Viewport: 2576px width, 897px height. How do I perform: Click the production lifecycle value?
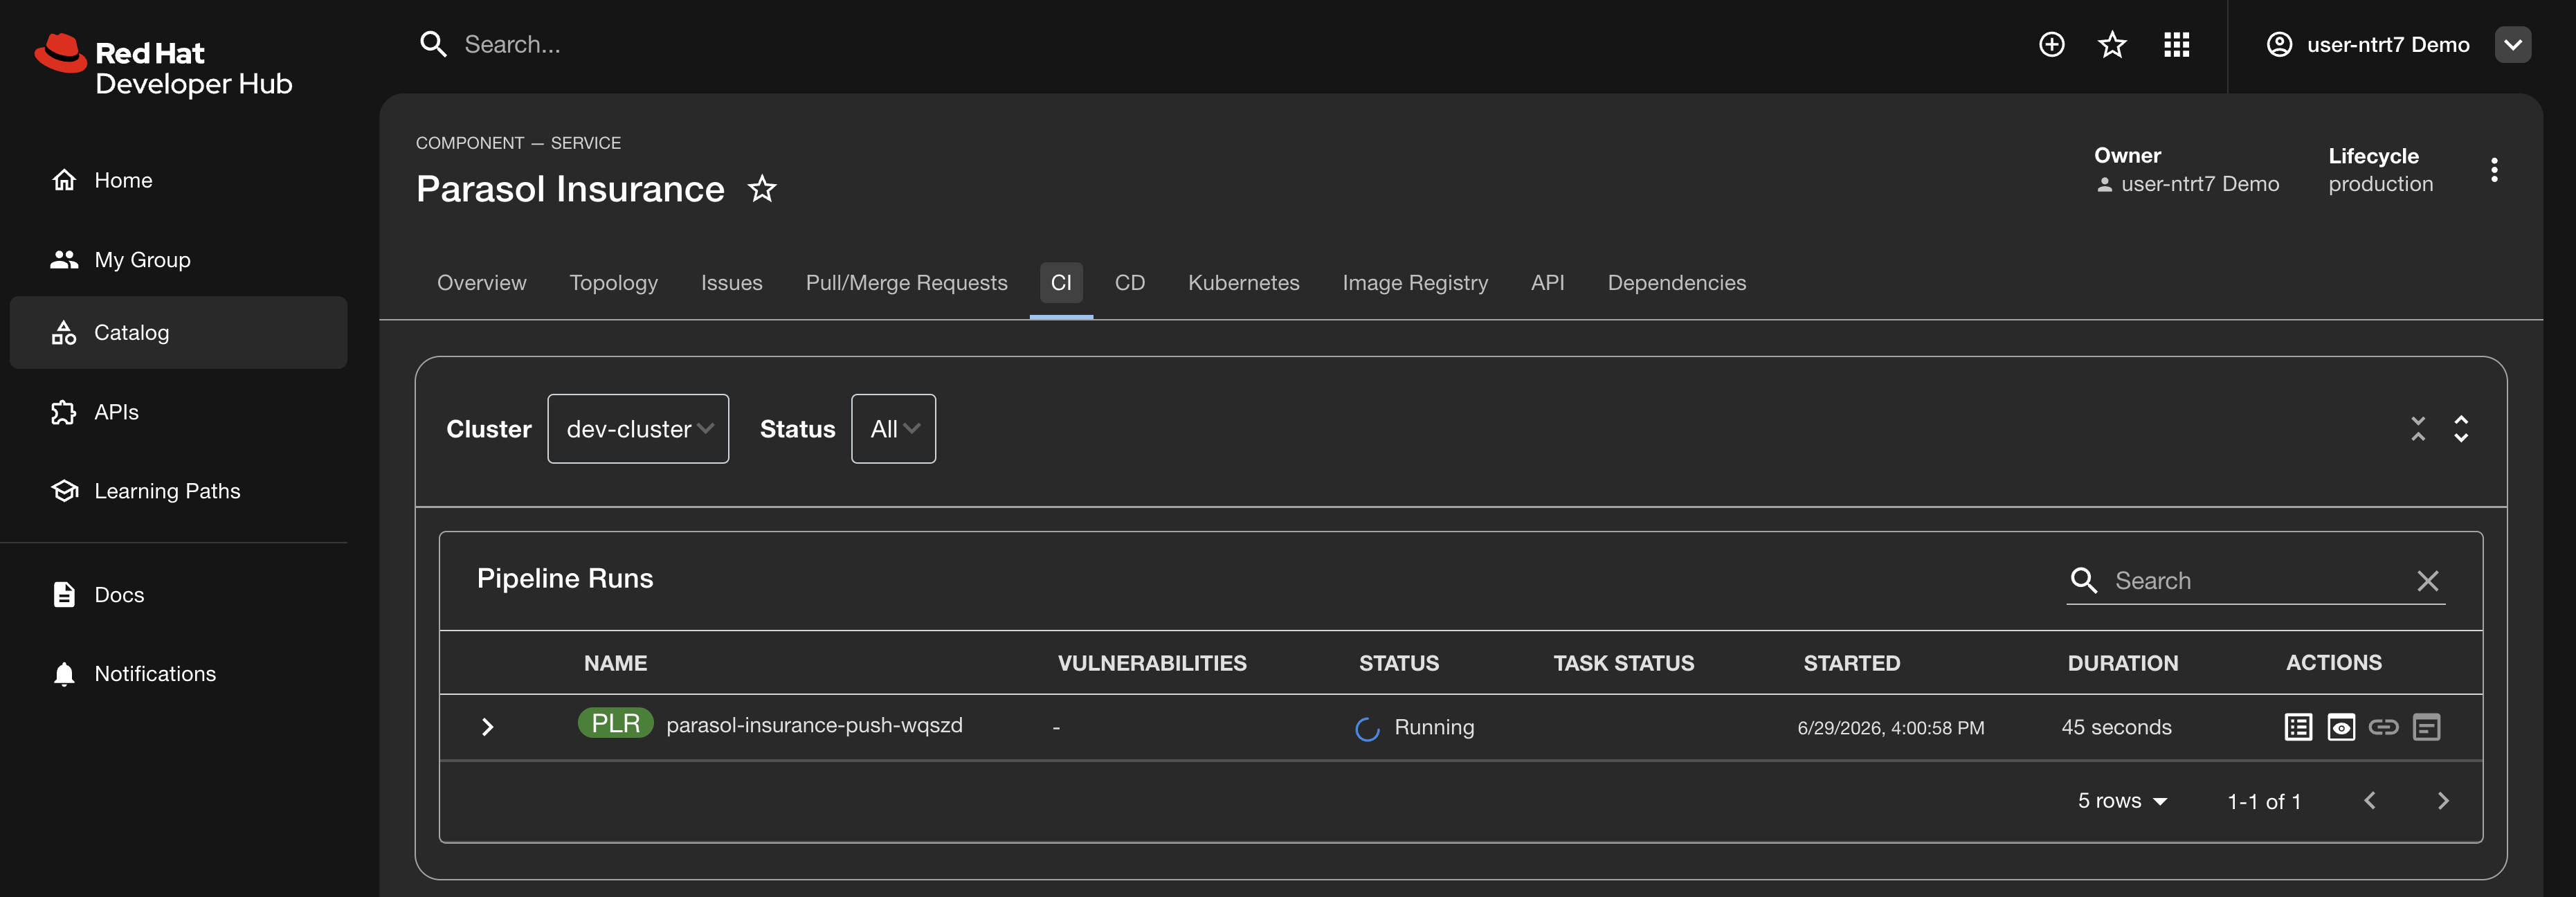click(x=2380, y=184)
